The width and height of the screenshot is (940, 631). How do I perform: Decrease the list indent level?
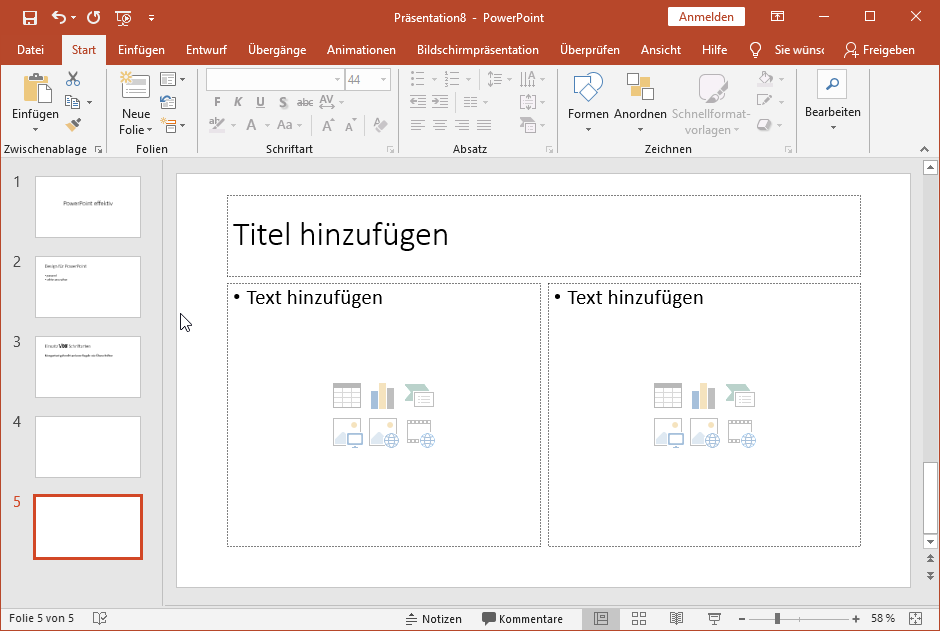(418, 101)
